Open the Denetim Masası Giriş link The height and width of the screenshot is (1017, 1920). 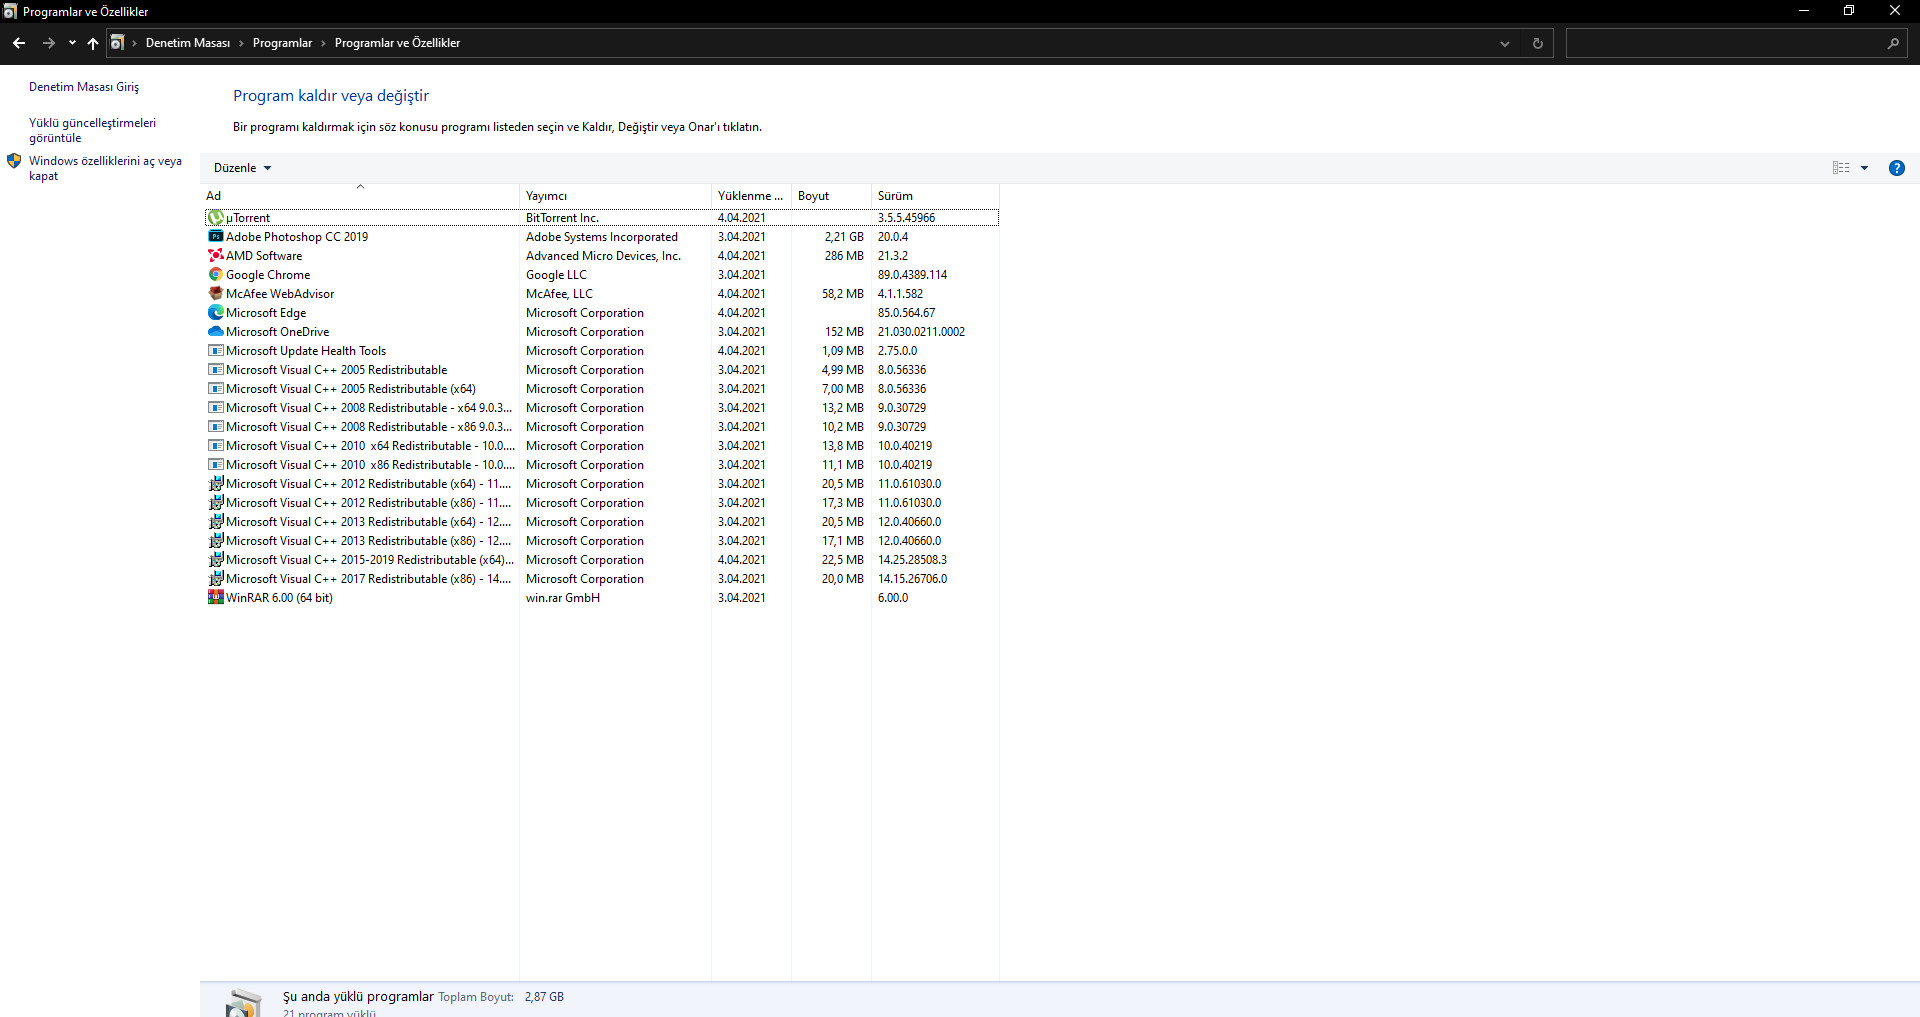(84, 87)
